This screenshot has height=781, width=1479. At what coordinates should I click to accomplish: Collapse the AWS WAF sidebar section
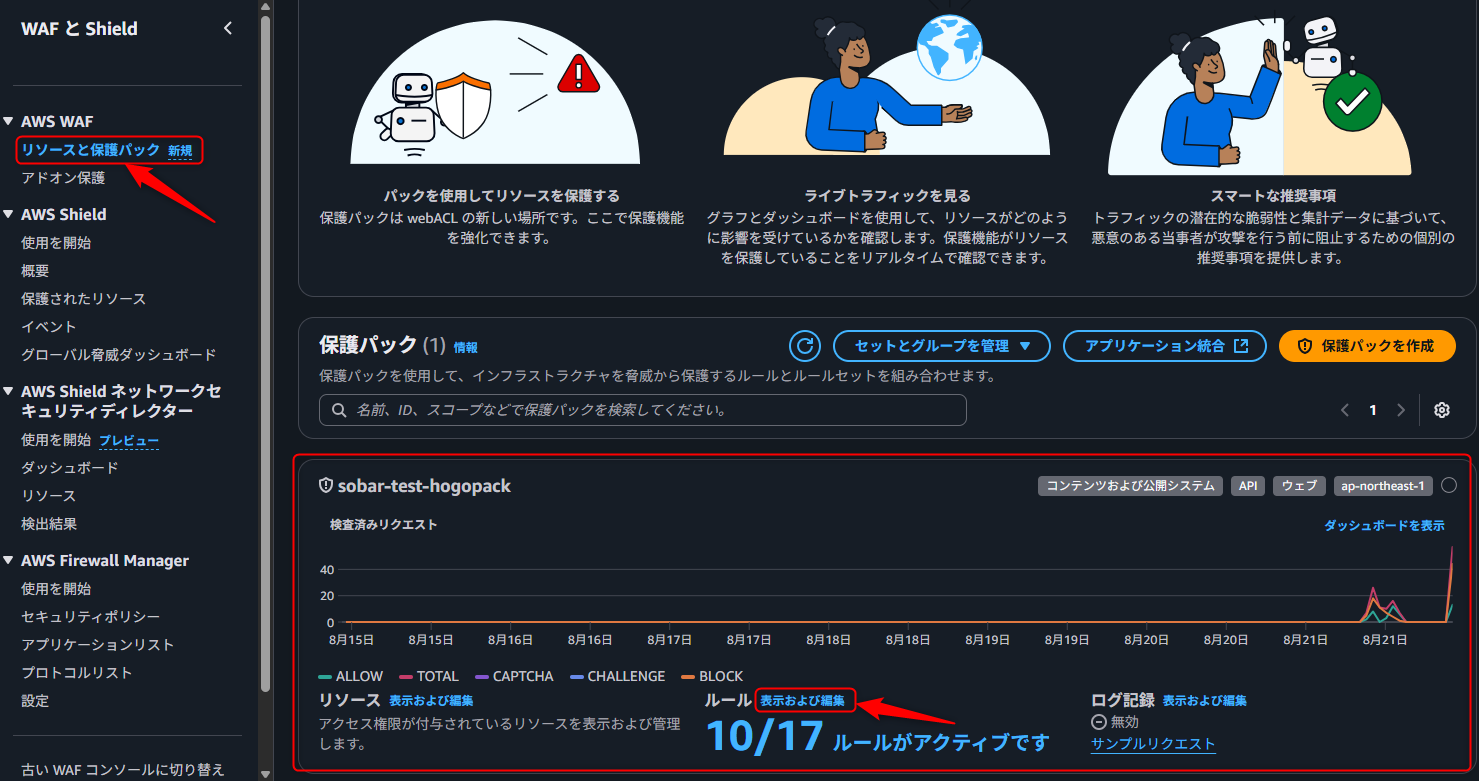click(9, 122)
